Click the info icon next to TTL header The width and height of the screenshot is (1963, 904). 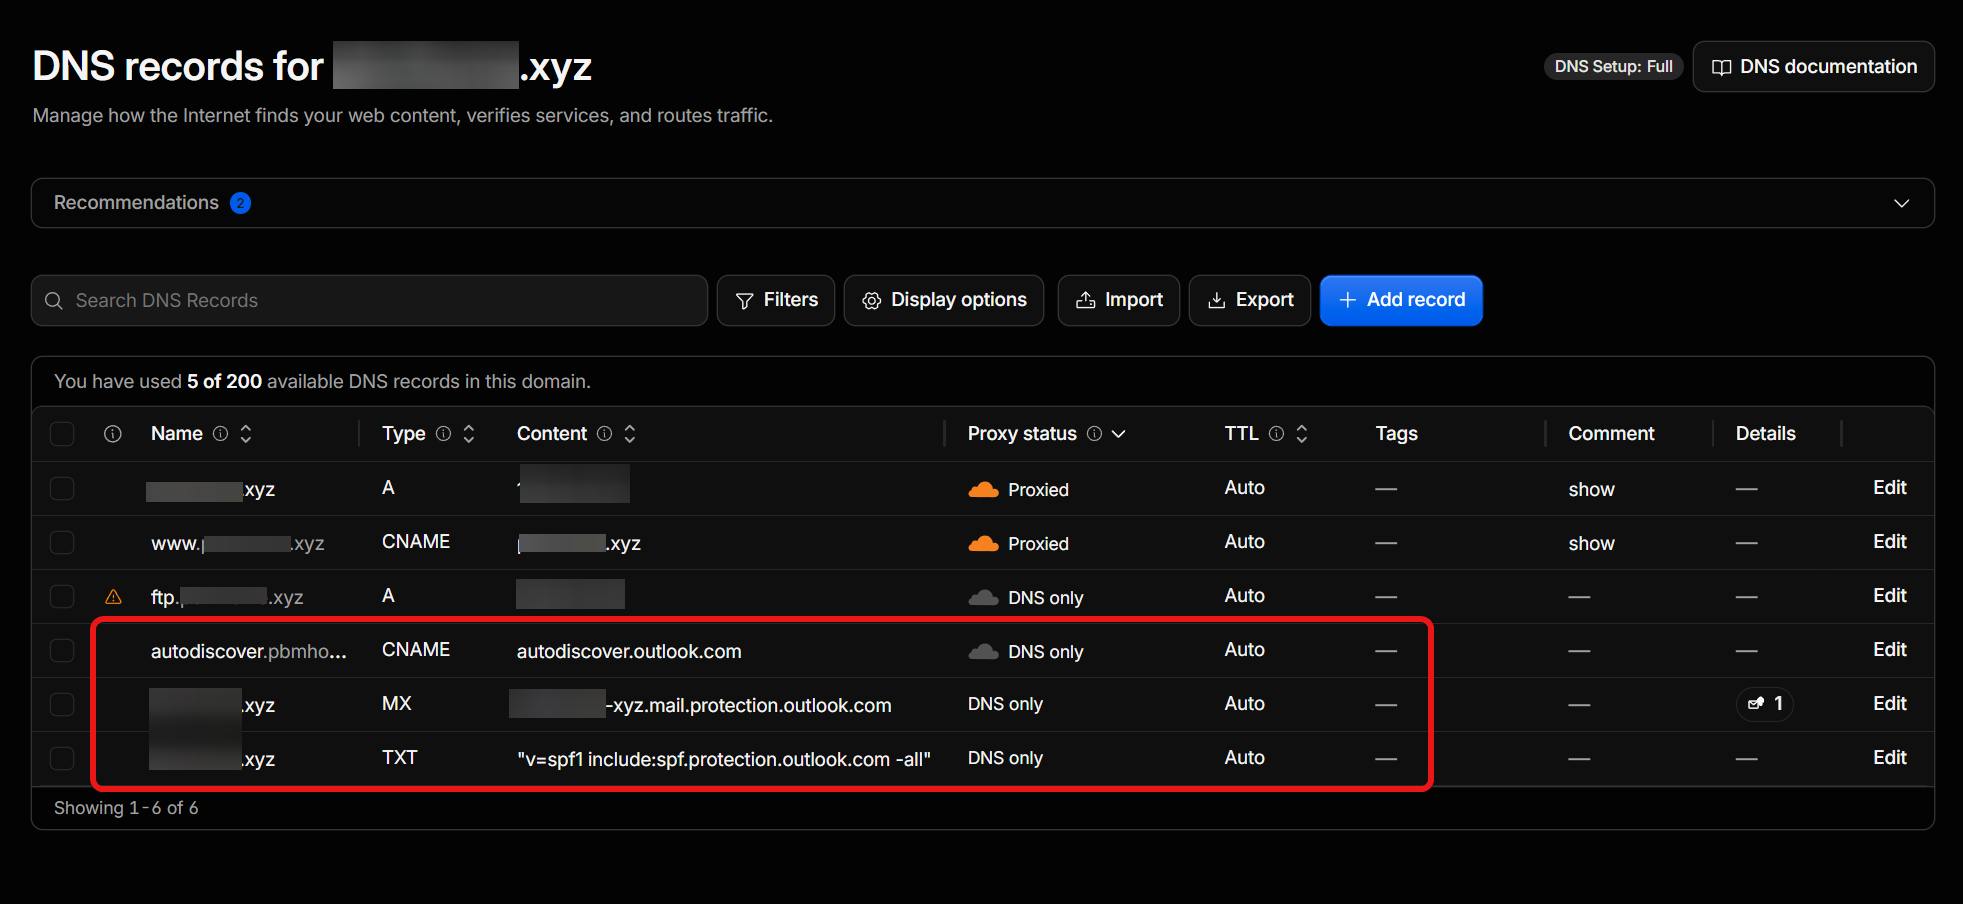1276,433
